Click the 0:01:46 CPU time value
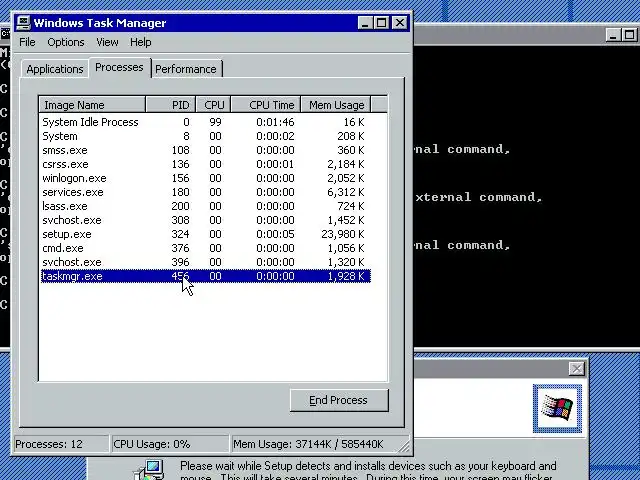This screenshot has width=640, height=480. pyautogui.click(x=275, y=122)
